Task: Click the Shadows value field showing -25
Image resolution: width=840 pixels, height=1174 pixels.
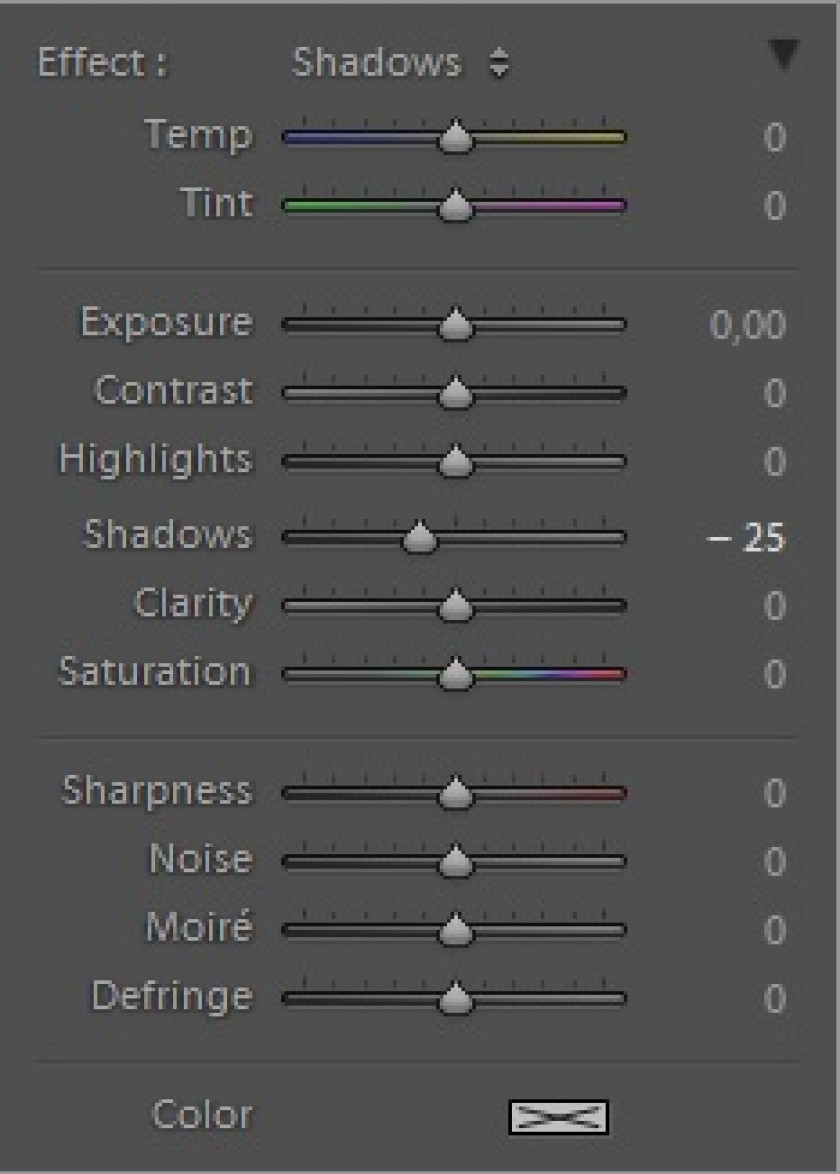Action: 746,538
